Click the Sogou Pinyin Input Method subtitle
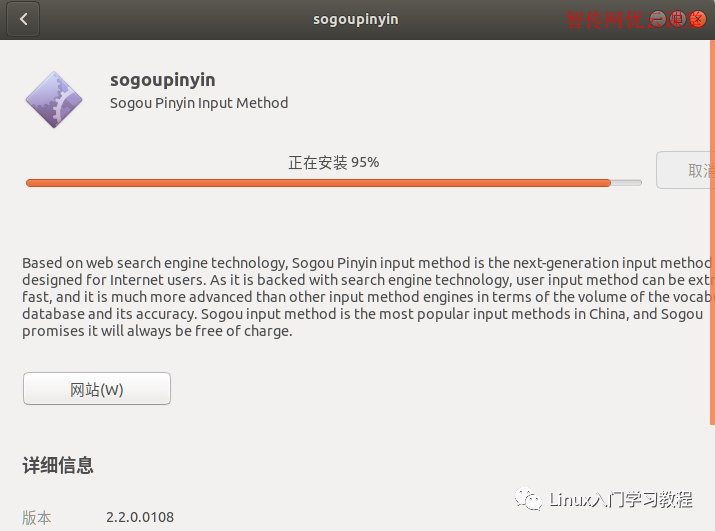Viewport: 715px width, 531px height. (199, 103)
